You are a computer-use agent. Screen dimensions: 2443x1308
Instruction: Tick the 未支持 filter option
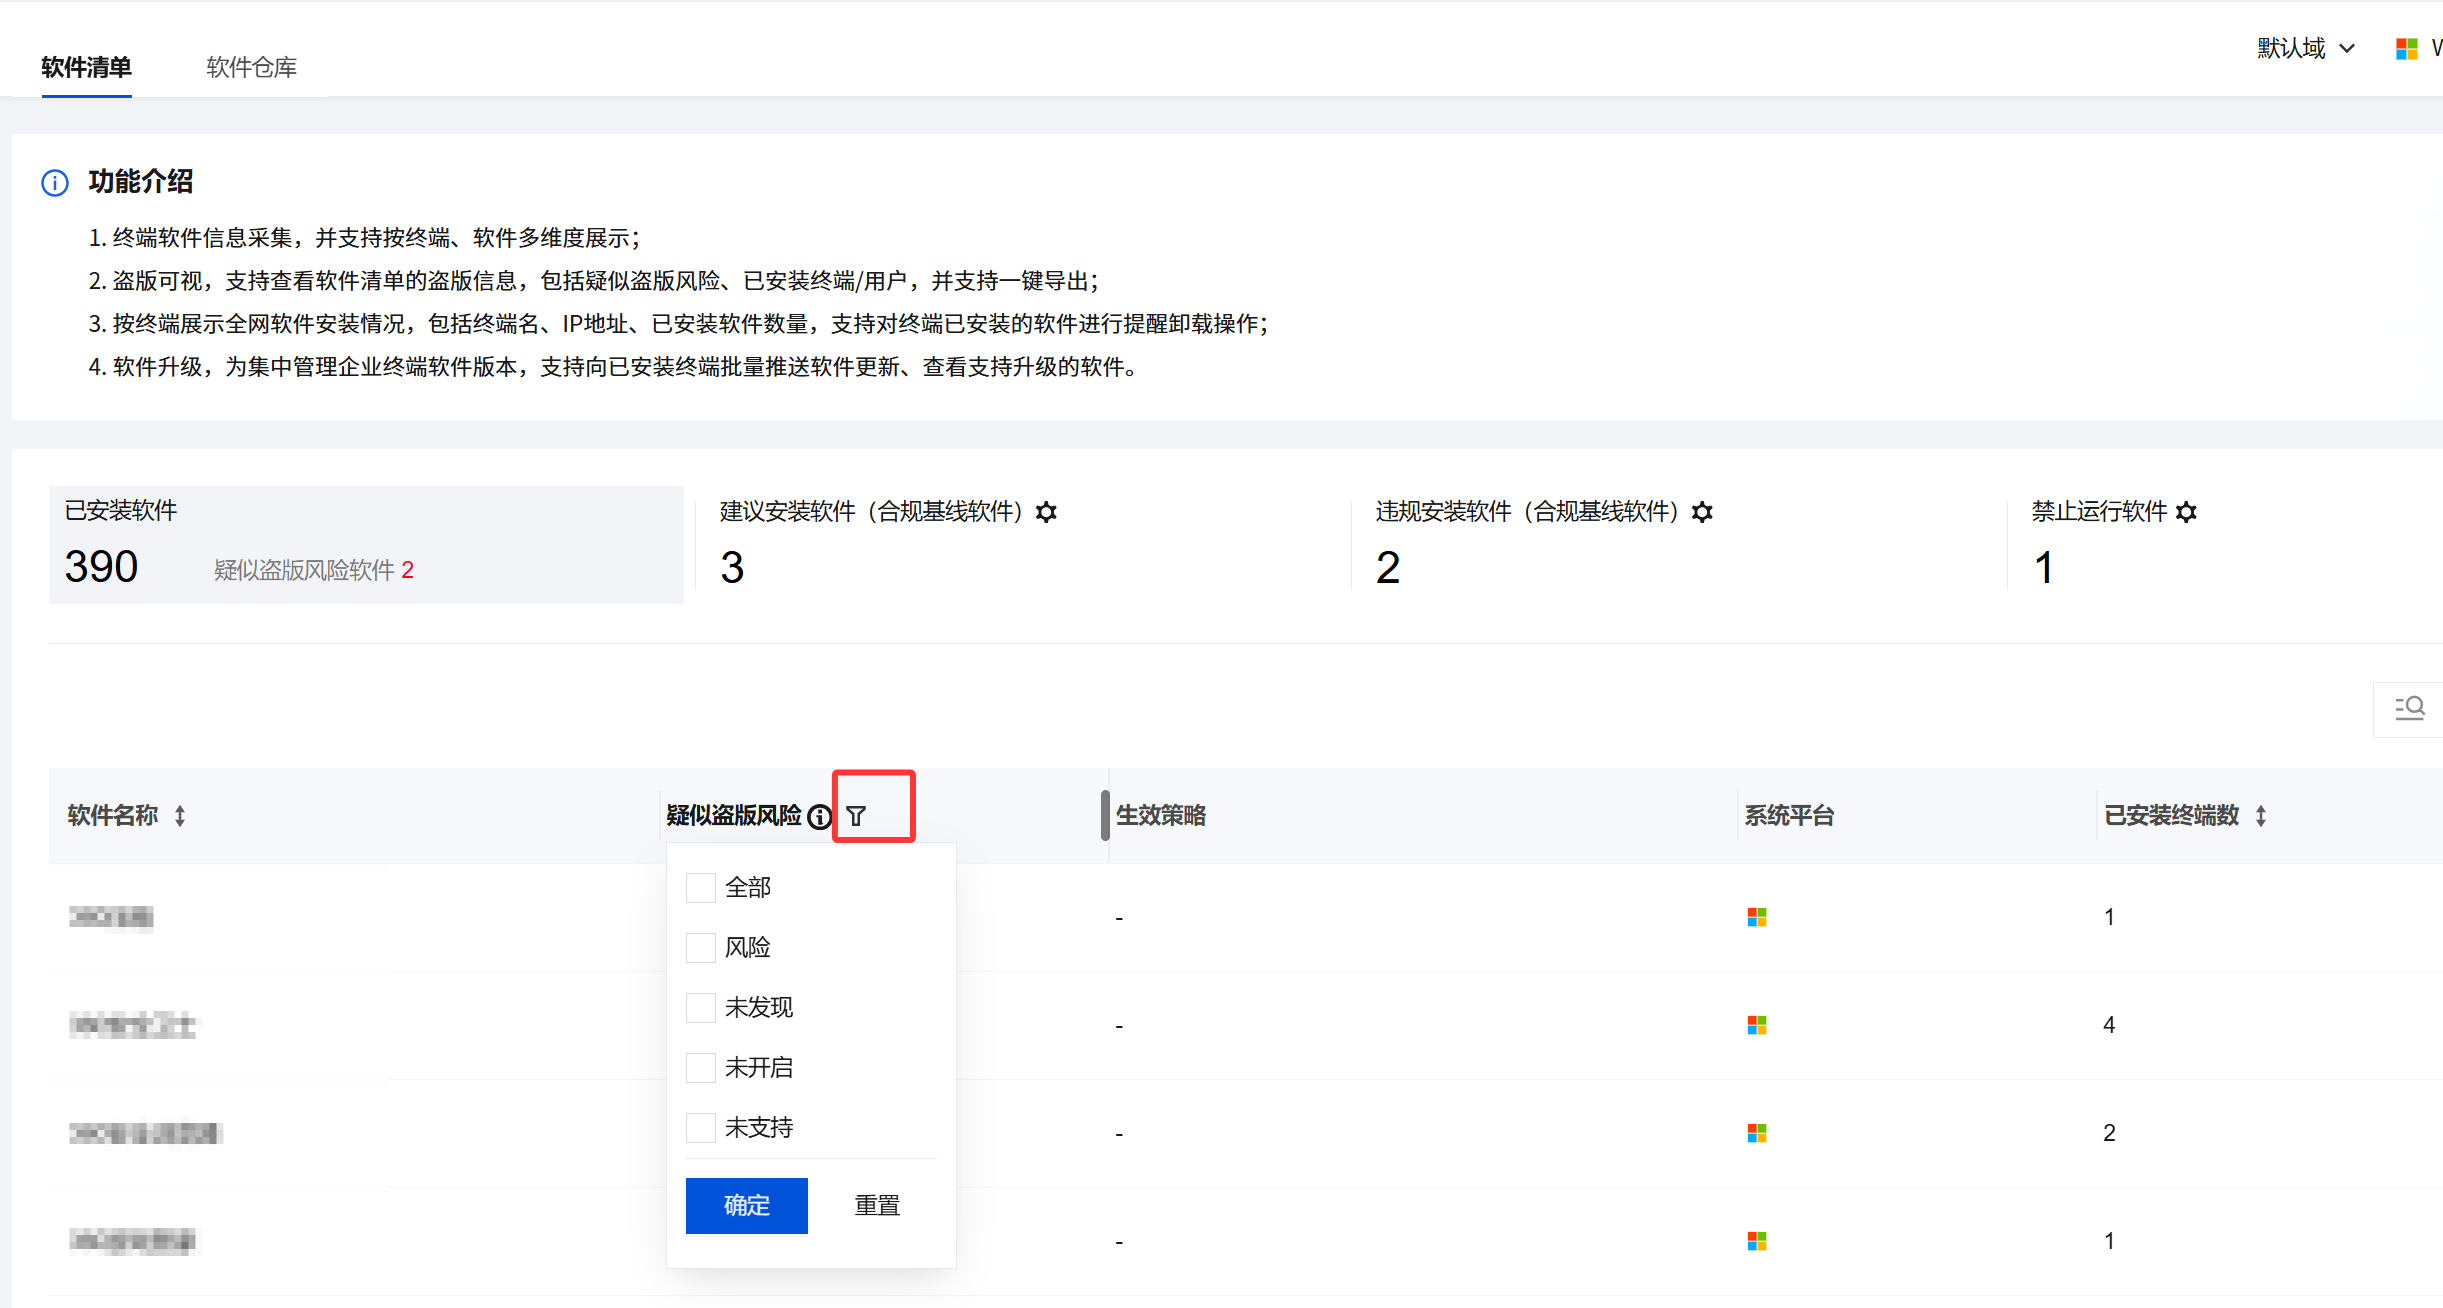pyautogui.click(x=701, y=1128)
